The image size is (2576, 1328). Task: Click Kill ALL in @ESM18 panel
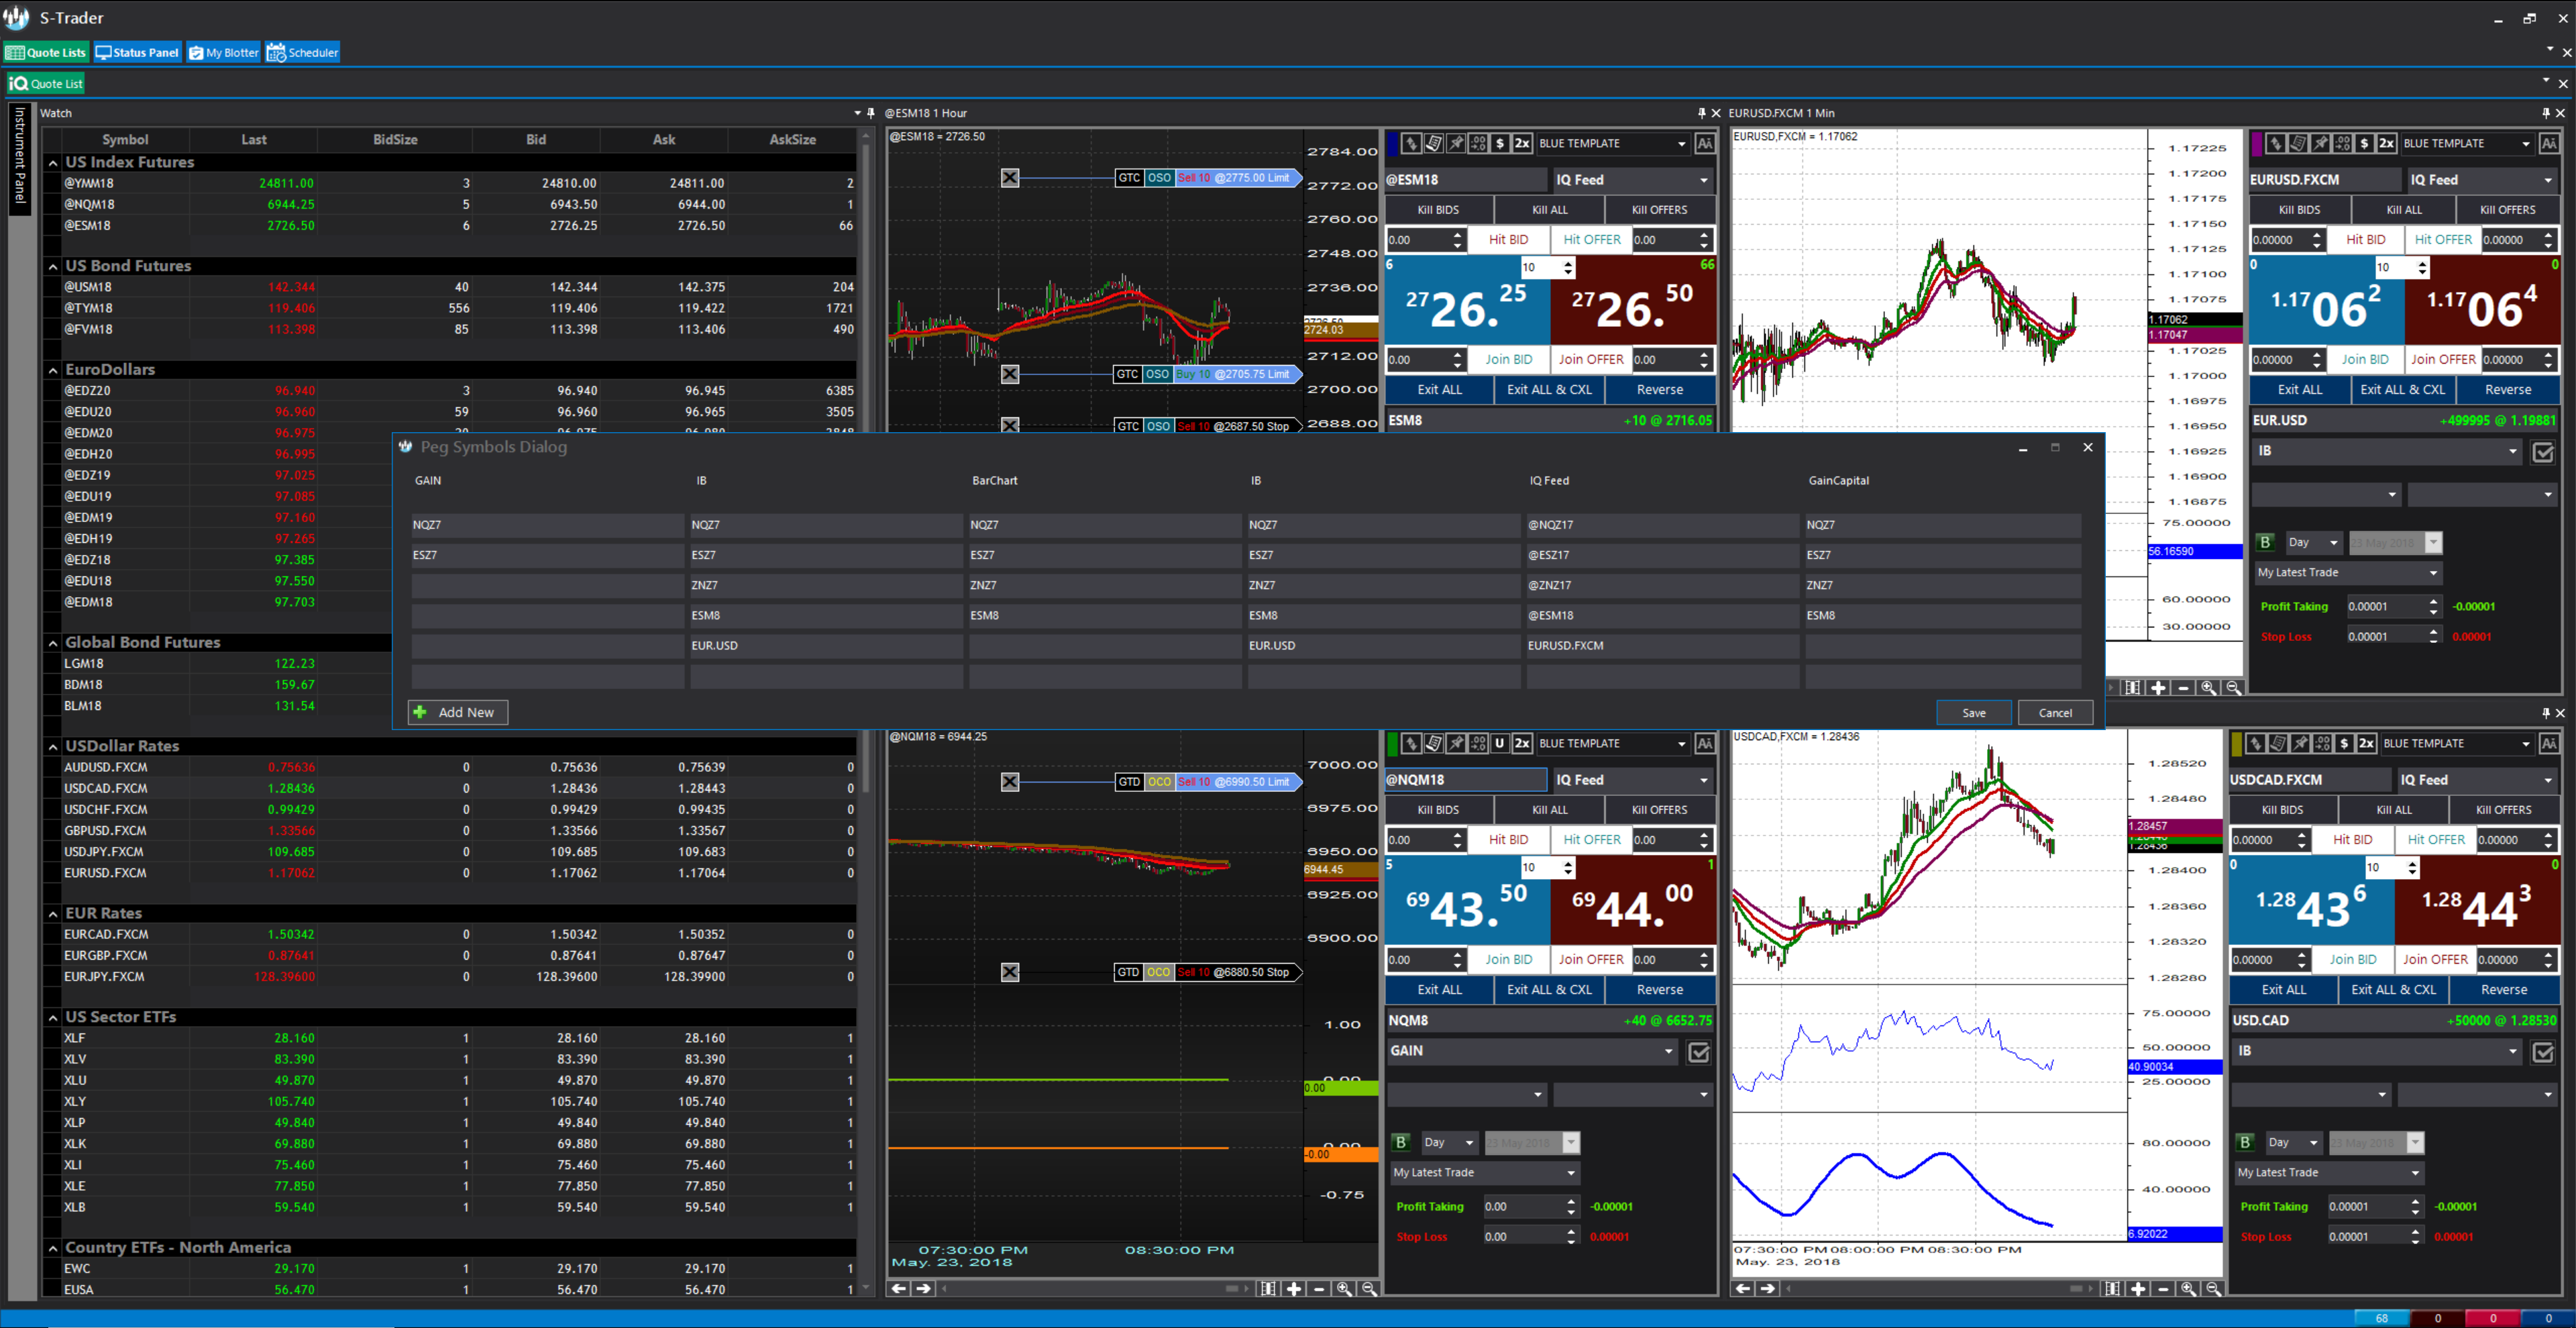pos(1550,210)
